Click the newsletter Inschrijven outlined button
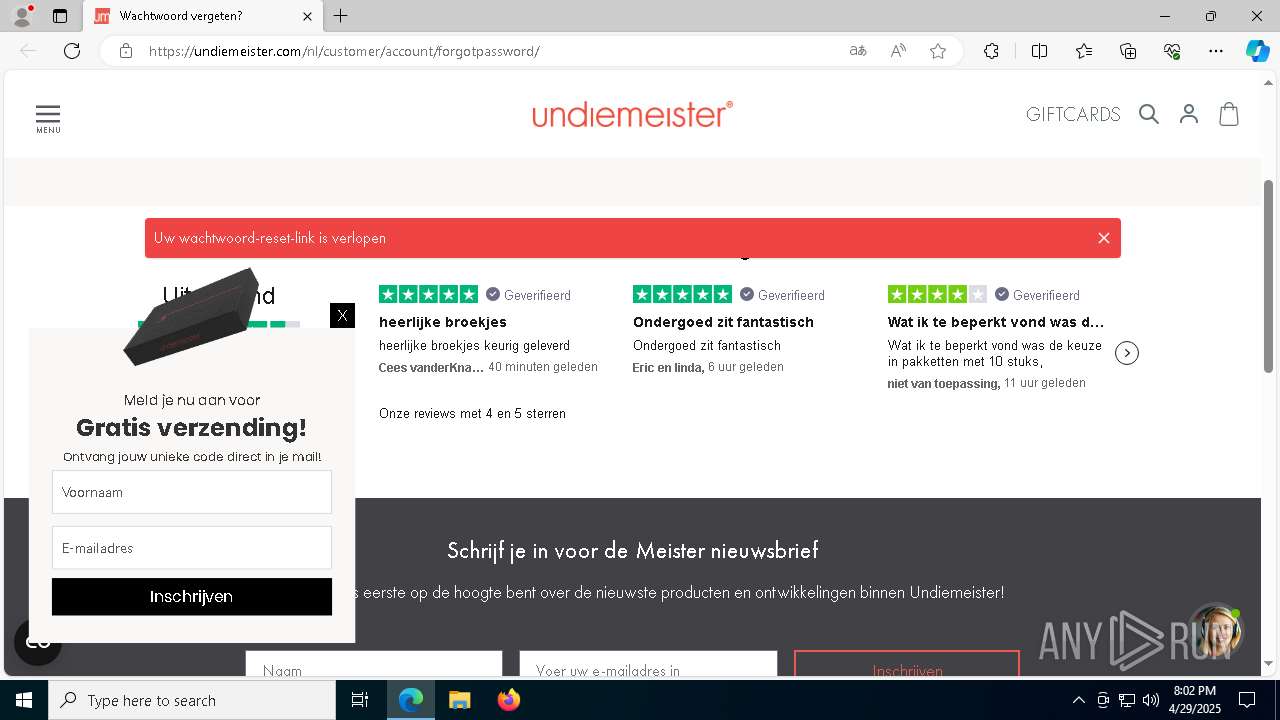This screenshot has width=1280, height=720. pyautogui.click(x=907, y=666)
